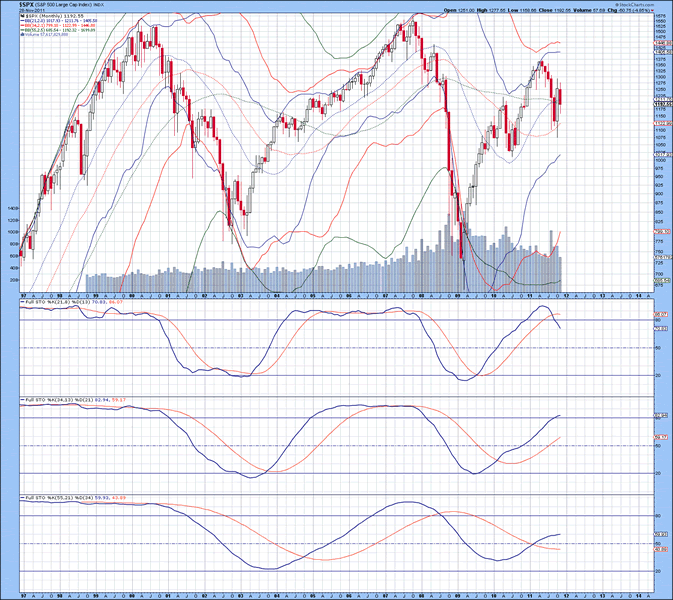Click the Chg value in the header quote line
Screen dimensions: 673x600
[x=634, y=10]
